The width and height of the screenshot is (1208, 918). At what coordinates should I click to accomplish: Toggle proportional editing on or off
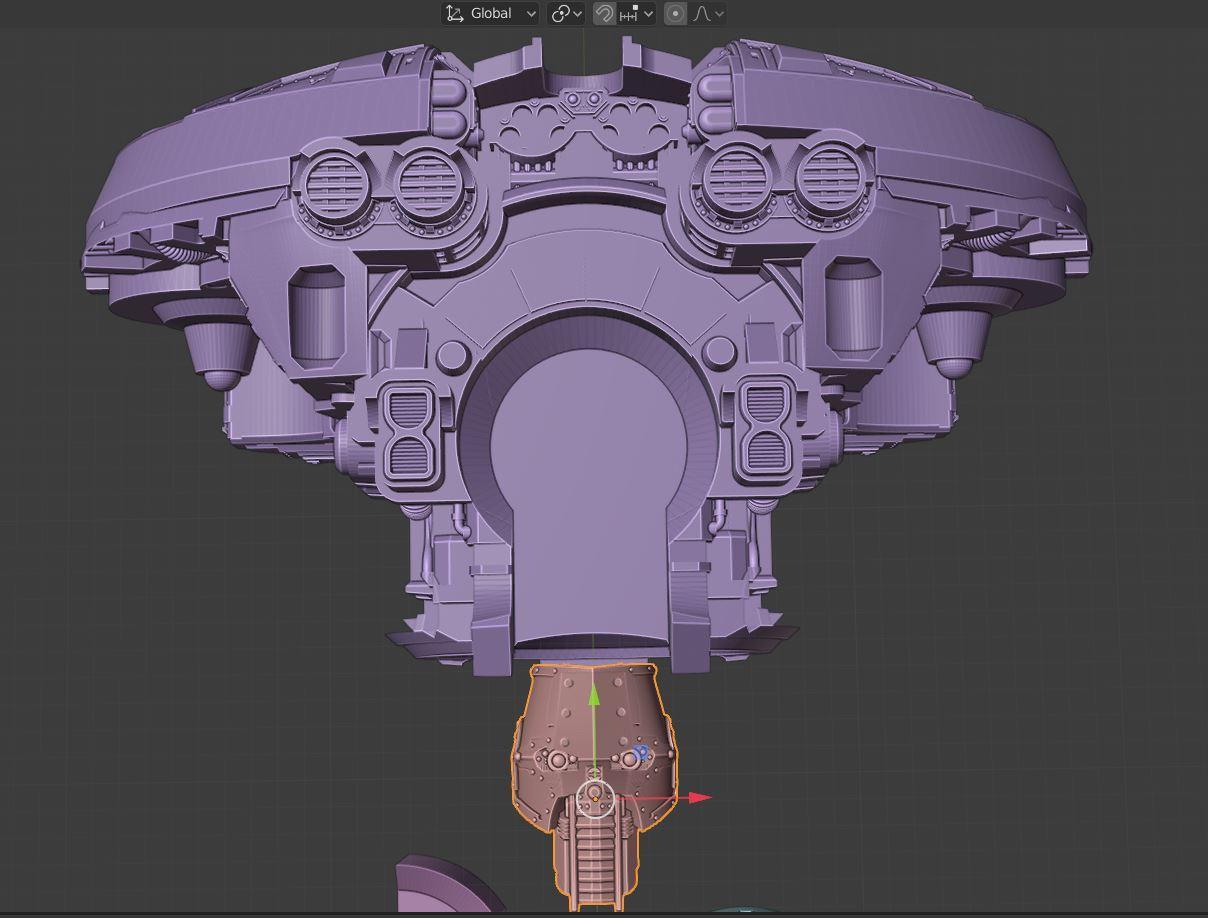click(x=676, y=14)
